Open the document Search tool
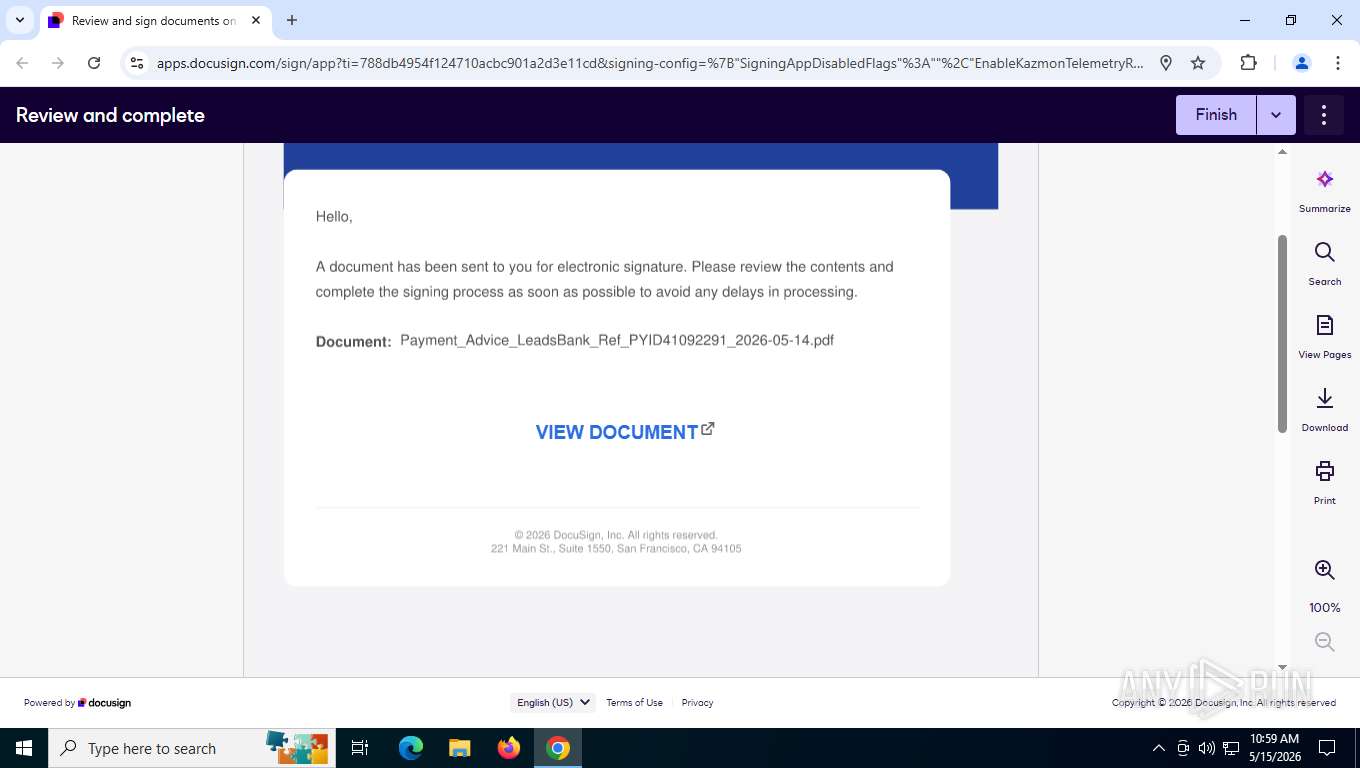 (1324, 264)
